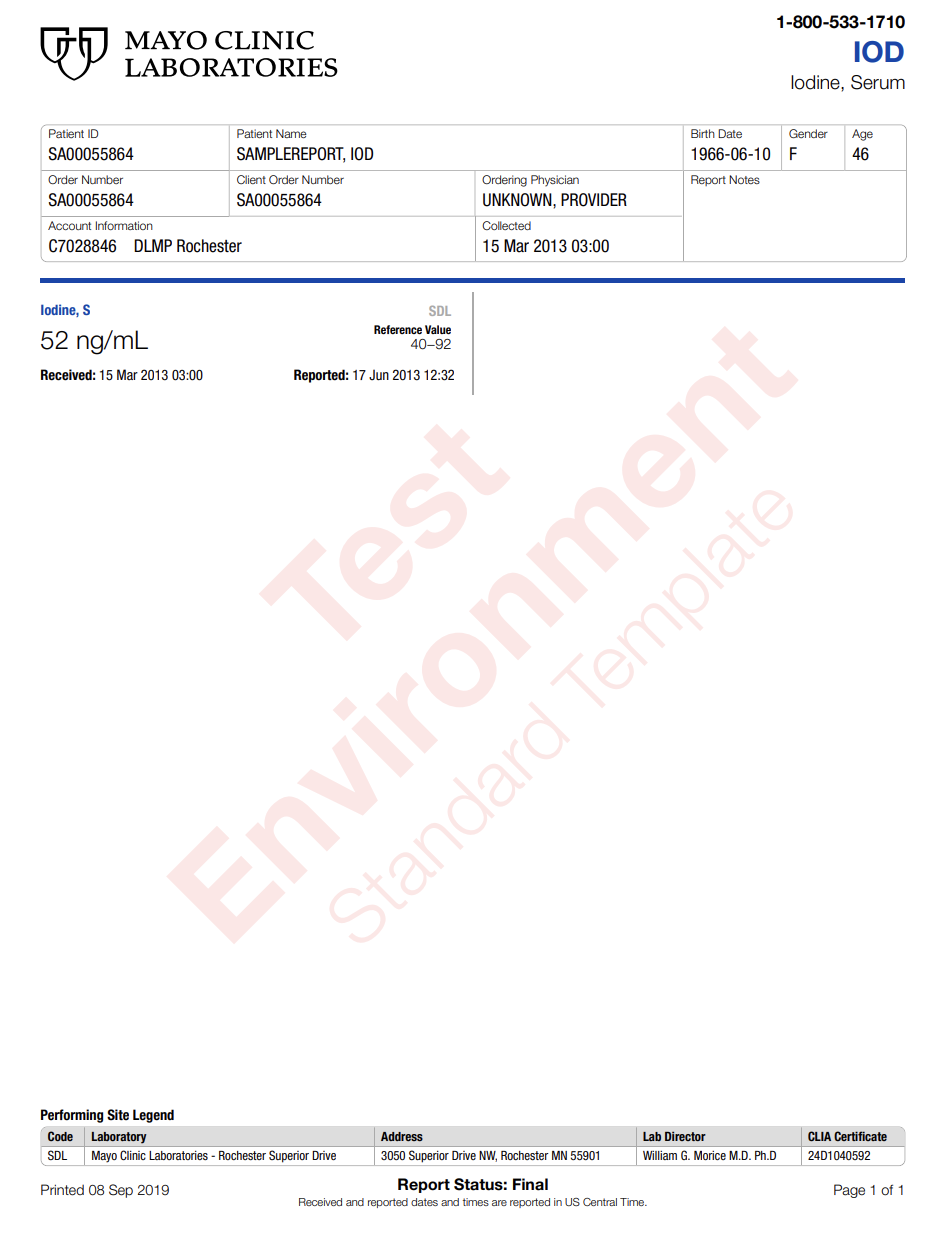948x1240 pixels.
Task: Click the 1-800-533-1710 phone number
Action: tap(840, 22)
